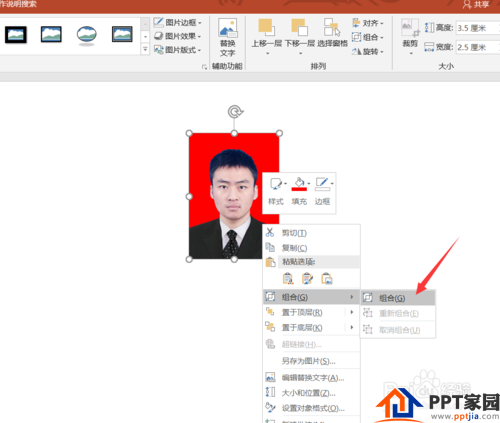Click the 边框 outline mini toolbar button
Screen dimensions: 500x423
click(x=323, y=191)
